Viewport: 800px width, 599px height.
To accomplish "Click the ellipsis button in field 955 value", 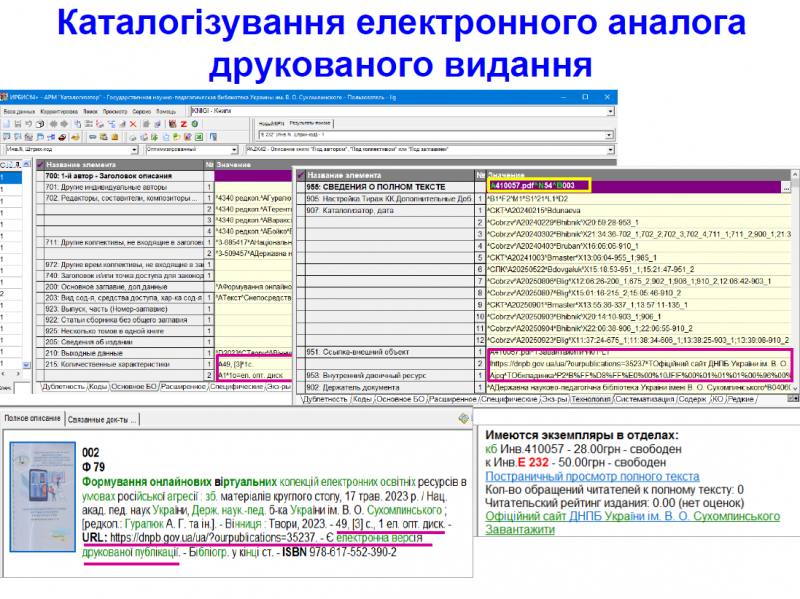I will coord(786,186).
